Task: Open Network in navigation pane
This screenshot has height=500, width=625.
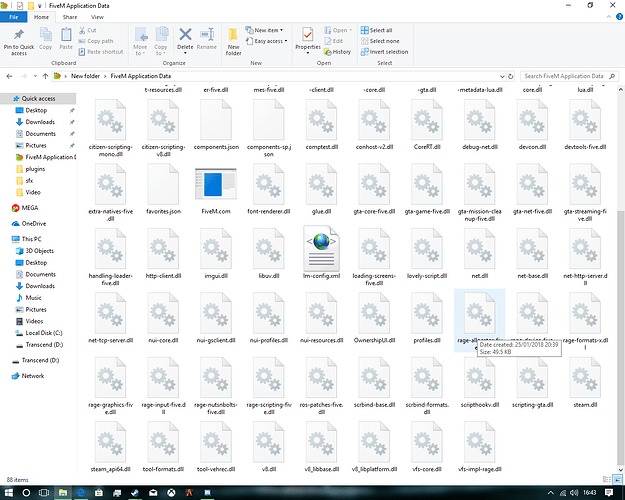Action: click(33, 376)
